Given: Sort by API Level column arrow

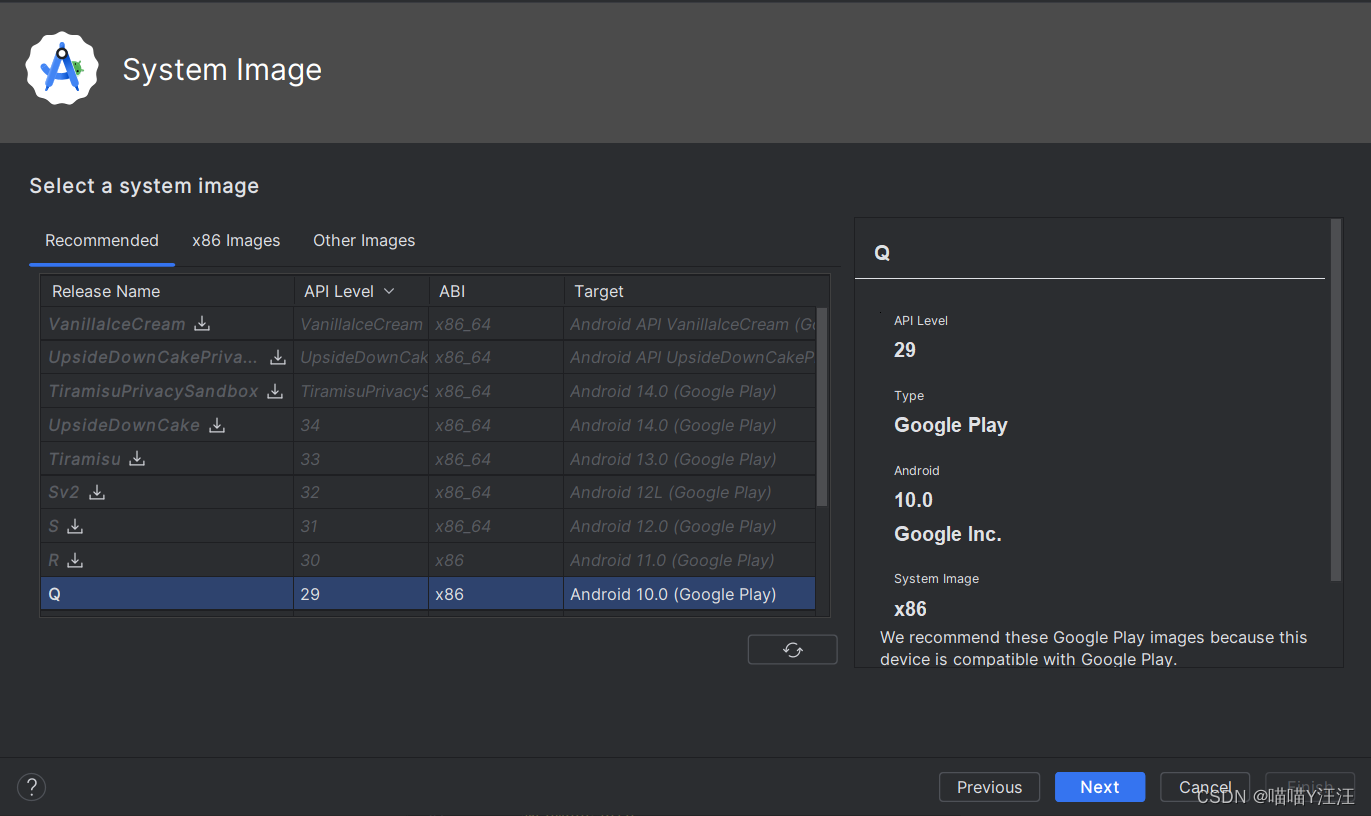Looking at the screenshot, I should [389, 291].
